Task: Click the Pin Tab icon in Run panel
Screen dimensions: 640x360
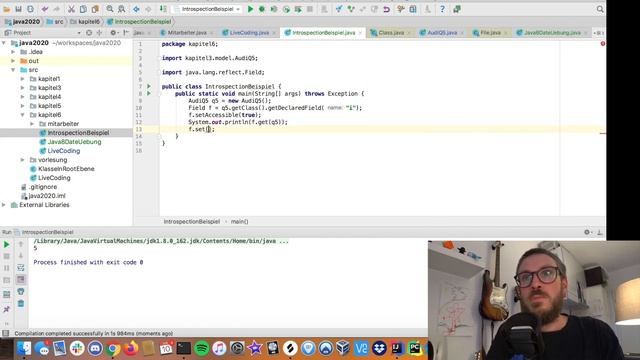Action: [x=7, y=309]
